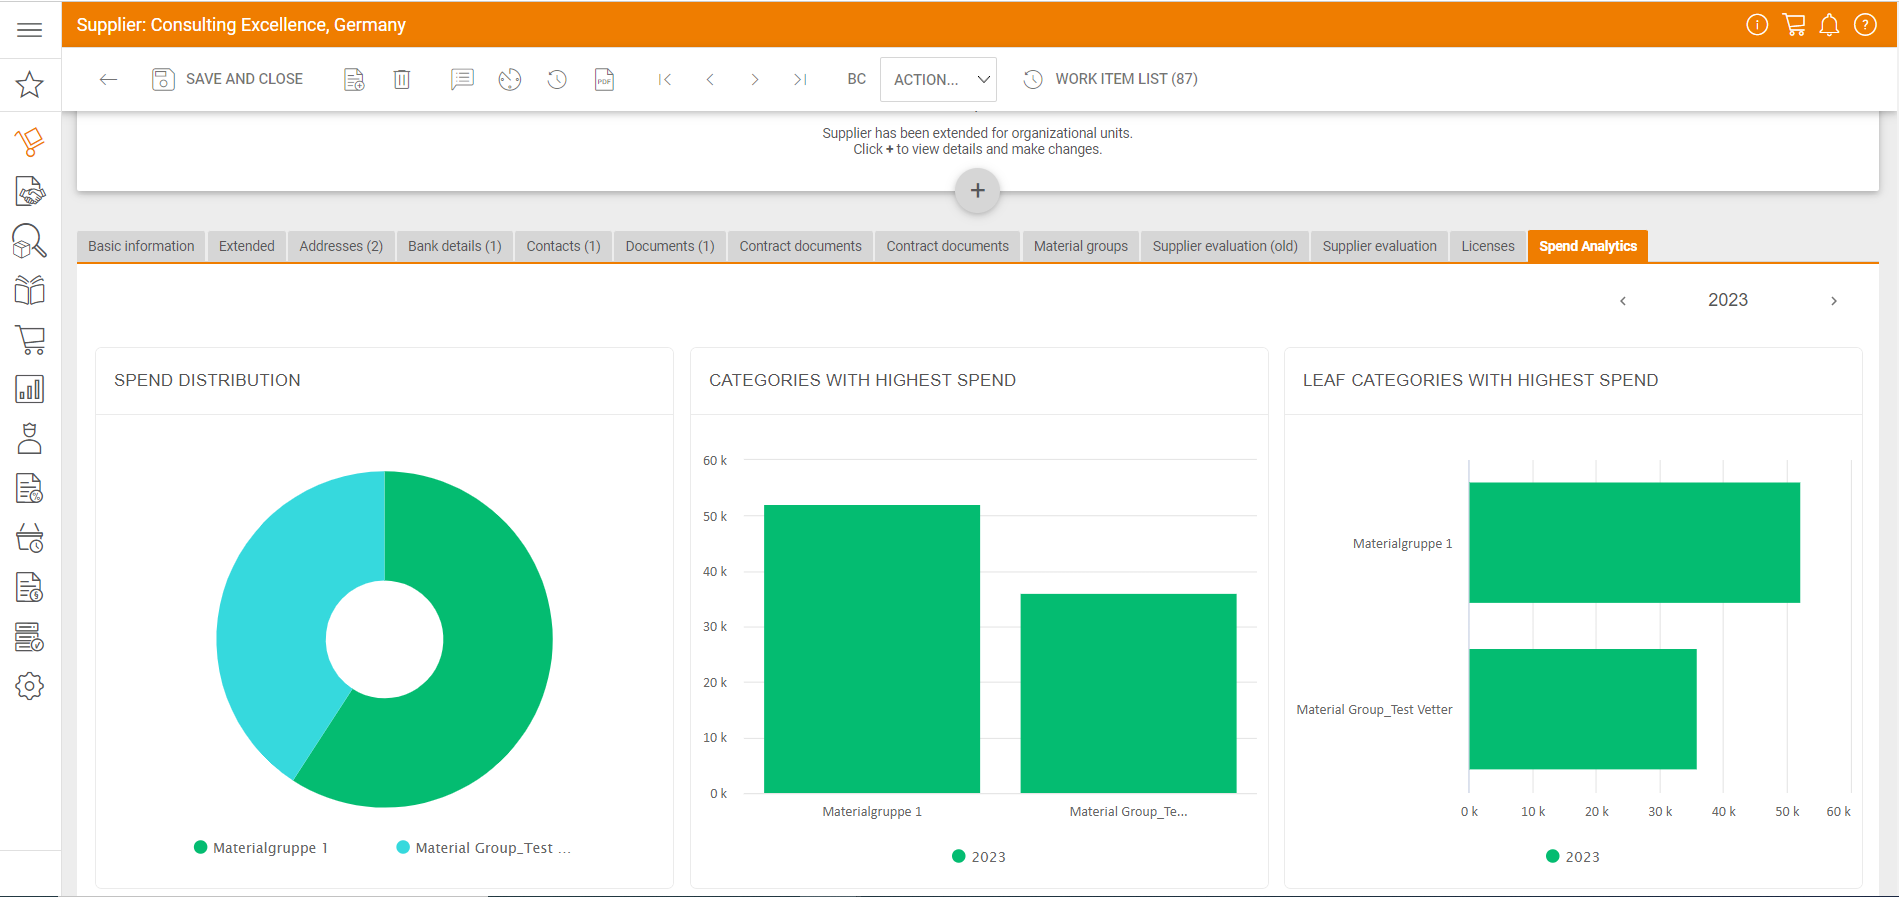The width and height of the screenshot is (1899, 897).
Task: Open the Supplier evaluation (old) tab
Action: point(1224,246)
